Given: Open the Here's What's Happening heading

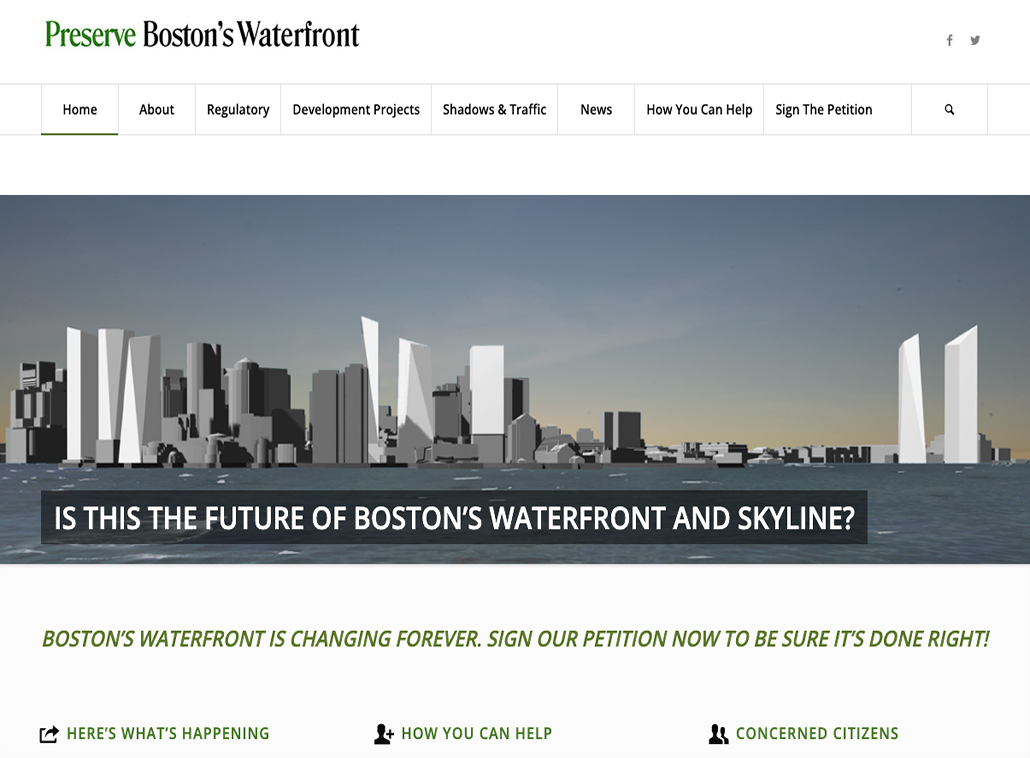Looking at the screenshot, I should coord(168,734).
